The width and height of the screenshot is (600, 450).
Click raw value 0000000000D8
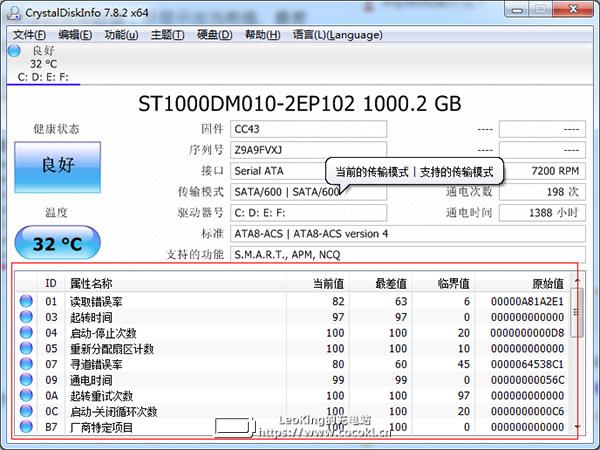pos(527,333)
